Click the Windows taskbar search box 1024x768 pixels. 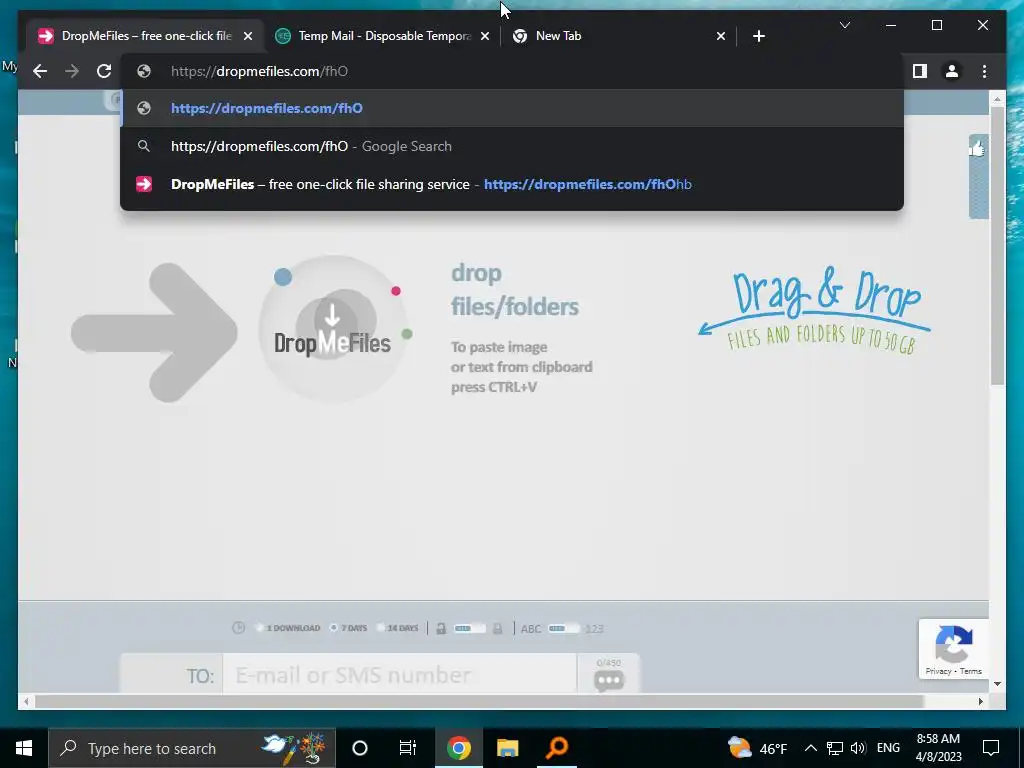pos(192,748)
